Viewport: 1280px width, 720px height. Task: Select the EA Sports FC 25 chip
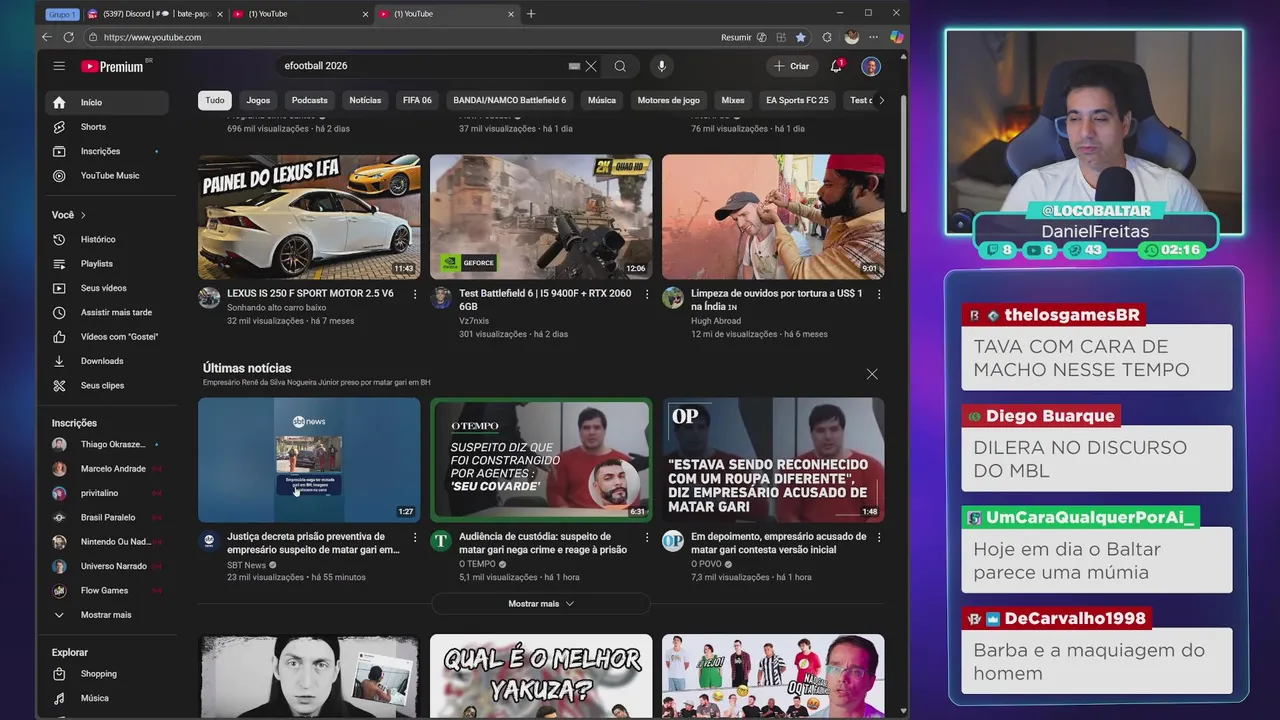coord(797,100)
